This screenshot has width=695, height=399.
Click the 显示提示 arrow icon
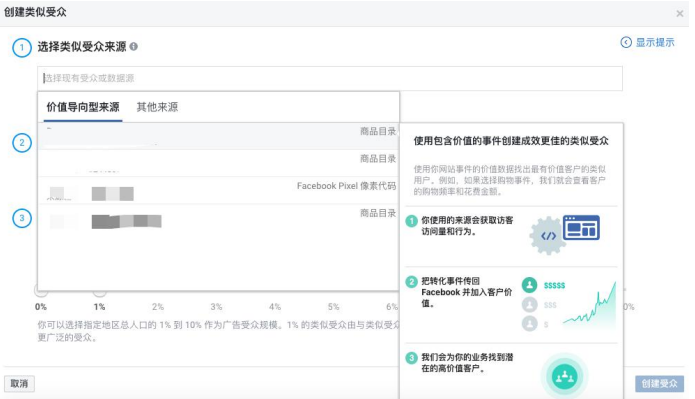tap(626, 42)
